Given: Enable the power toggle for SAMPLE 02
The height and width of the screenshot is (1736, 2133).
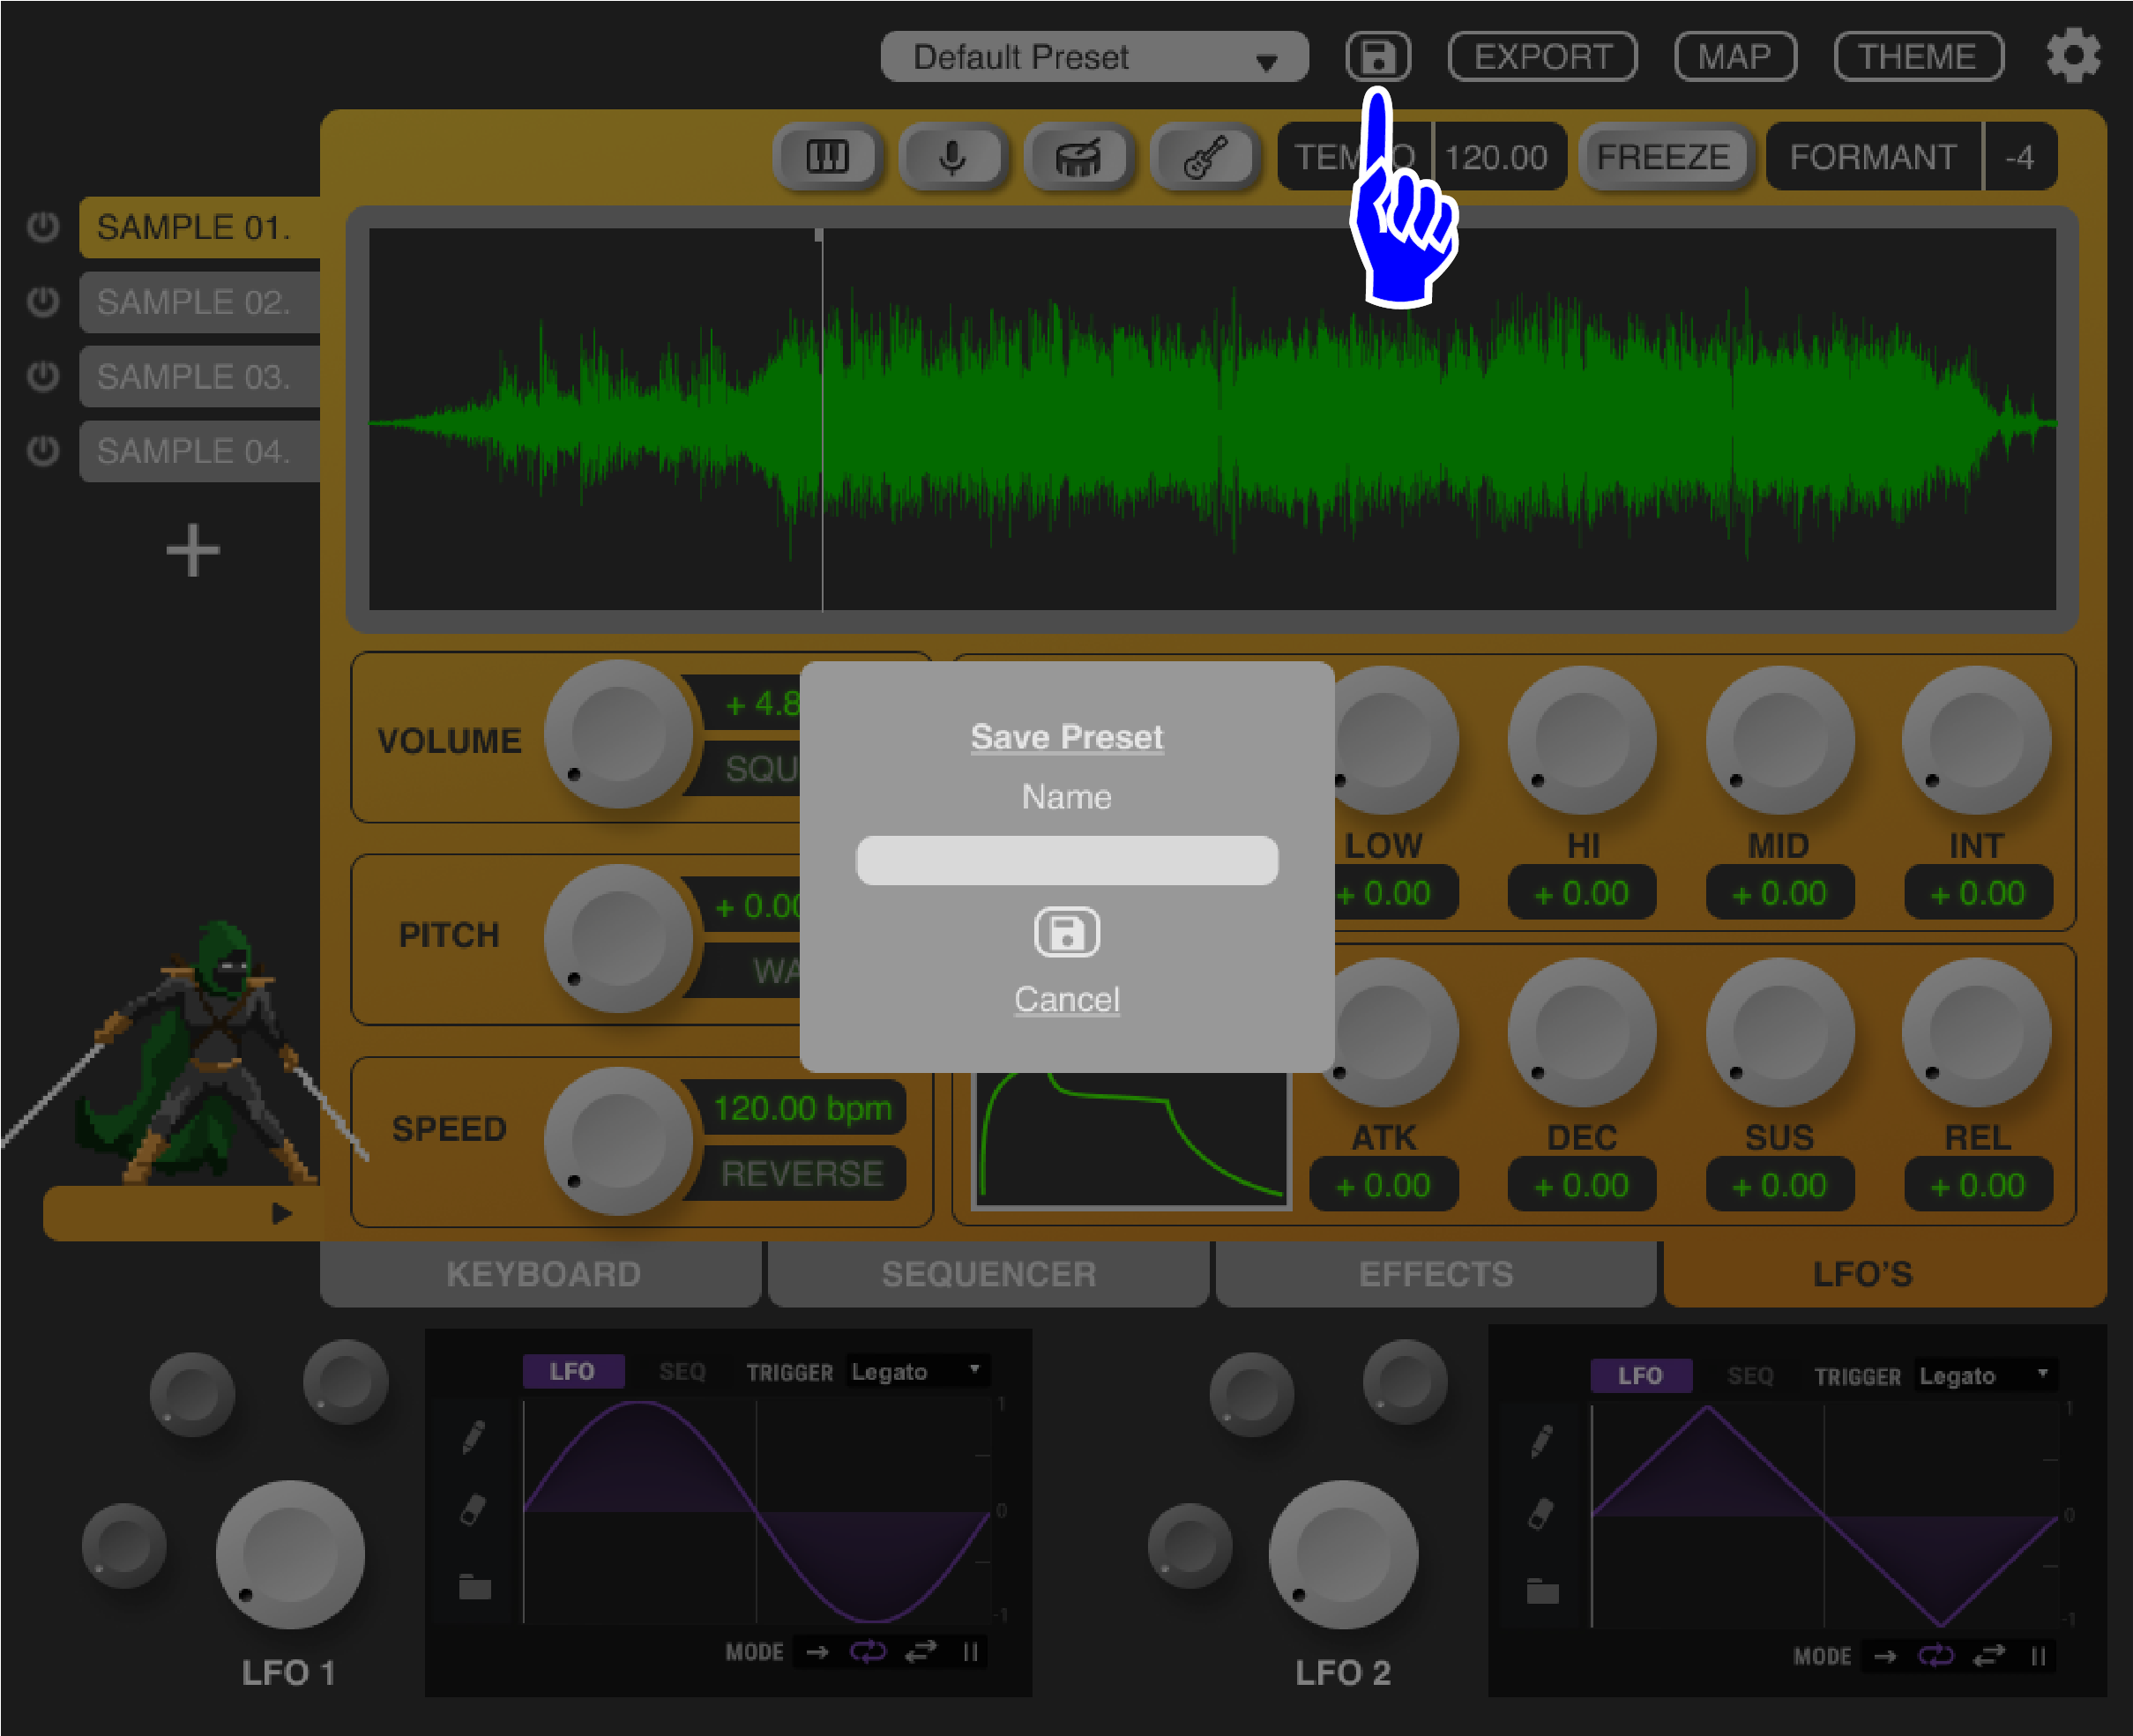Looking at the screenshot, I should click(x=42, y=302).
